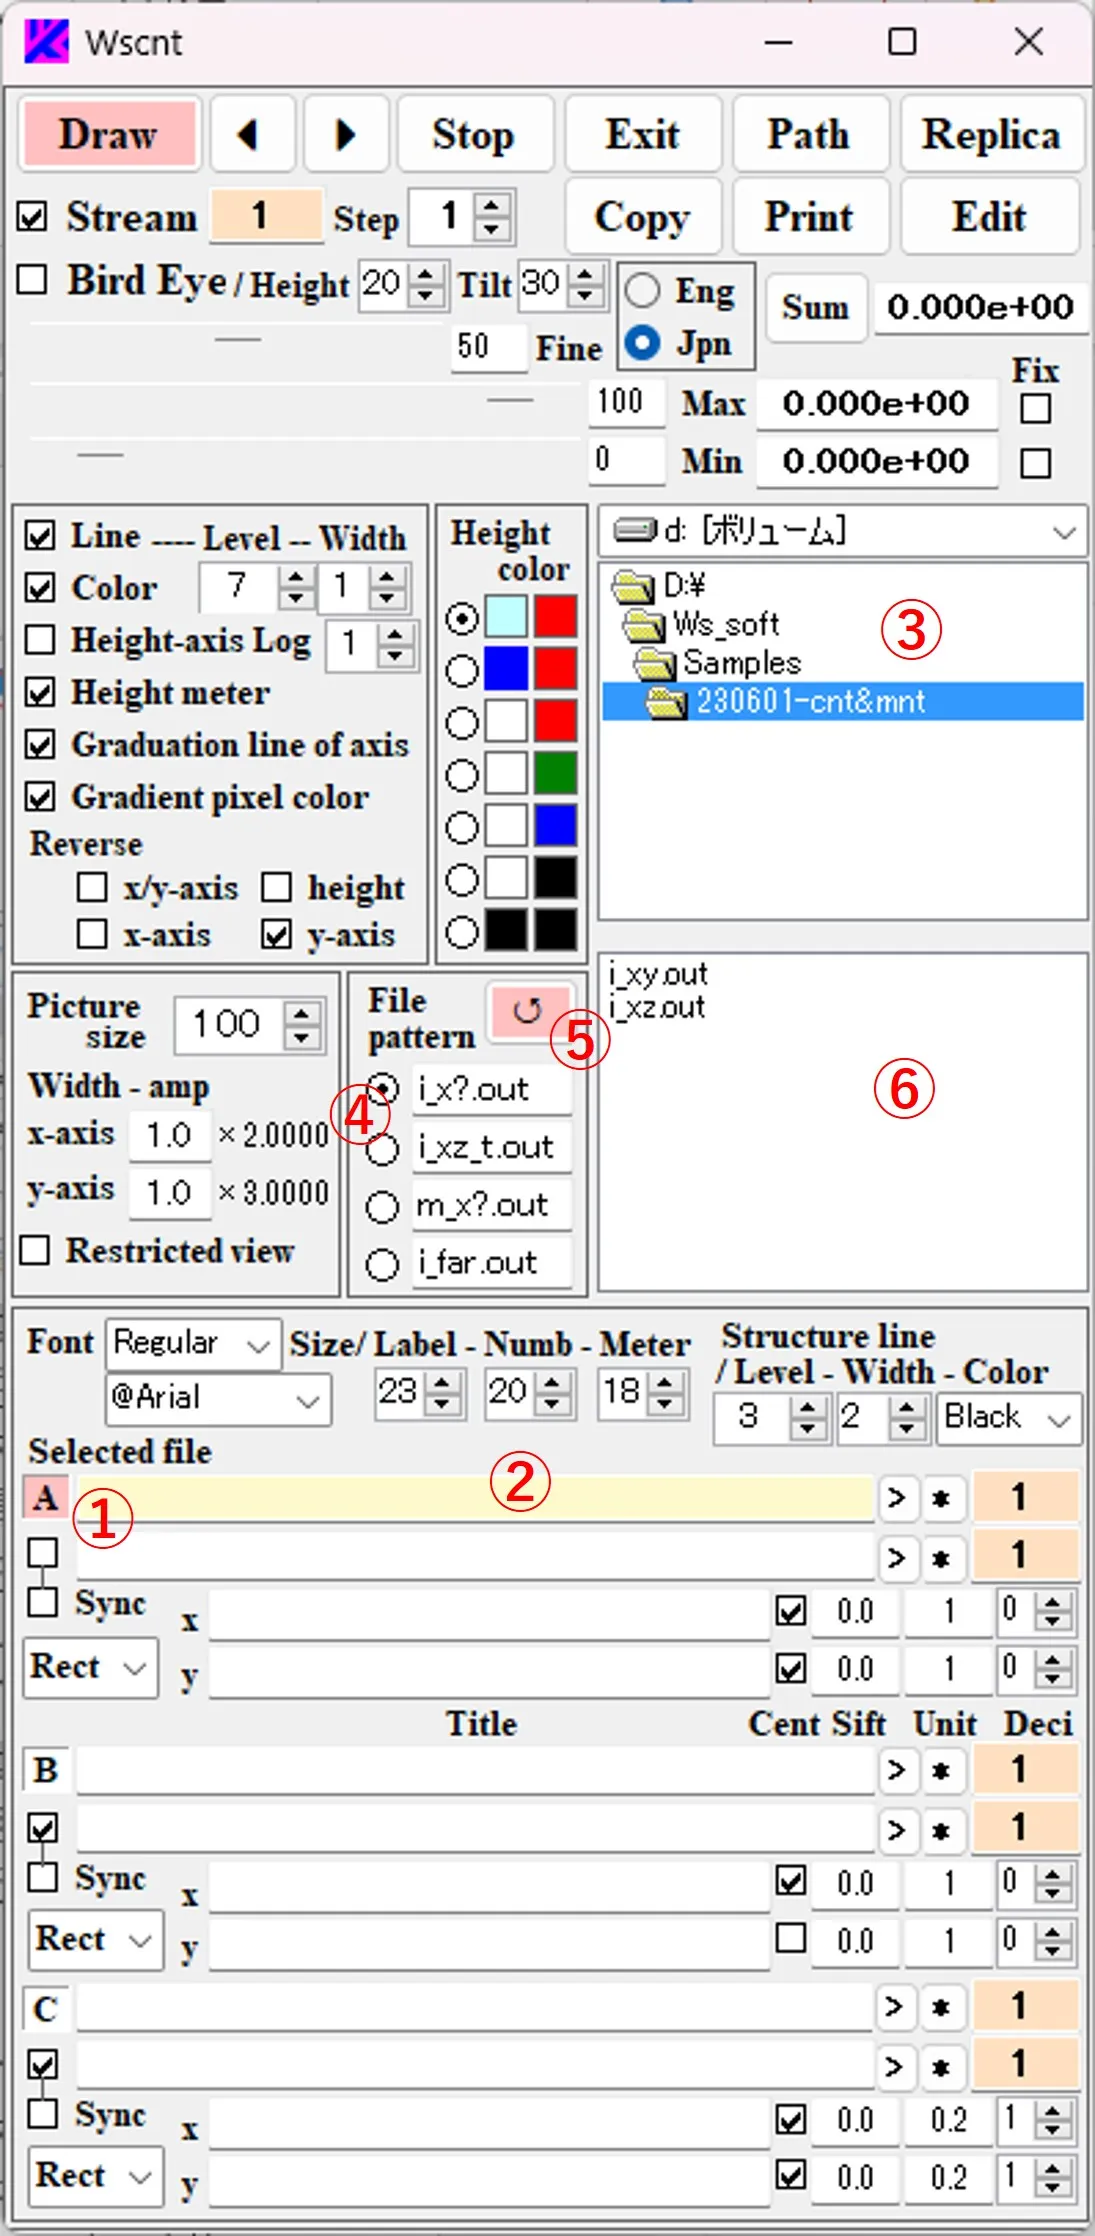Enable the Bird Eye checkbox
The height and width of the screenshot is (2236, 1095).
pyautogui.click(x=33, y=280)
